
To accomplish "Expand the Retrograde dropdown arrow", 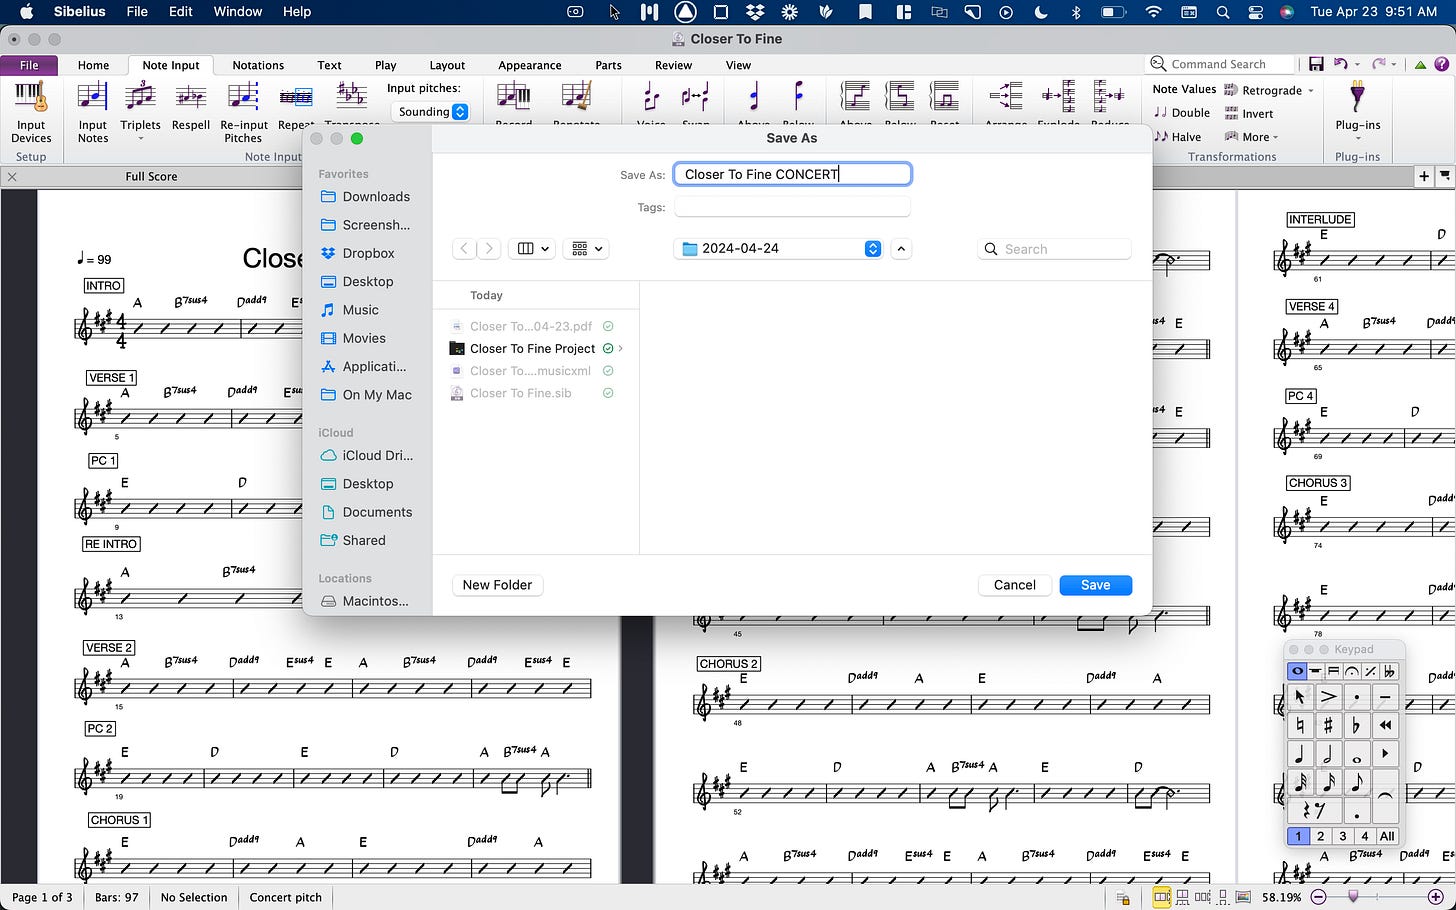I will [x=1310, y=90].
